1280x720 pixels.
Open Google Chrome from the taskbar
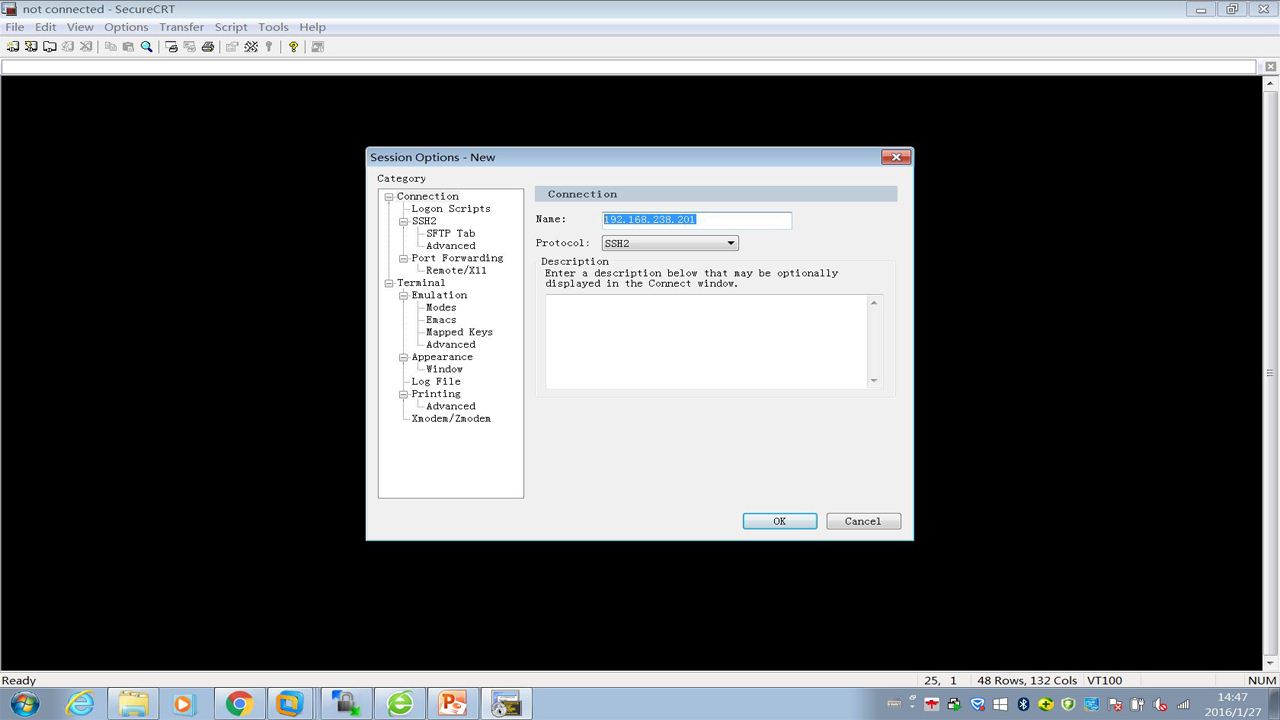point(238,704)
